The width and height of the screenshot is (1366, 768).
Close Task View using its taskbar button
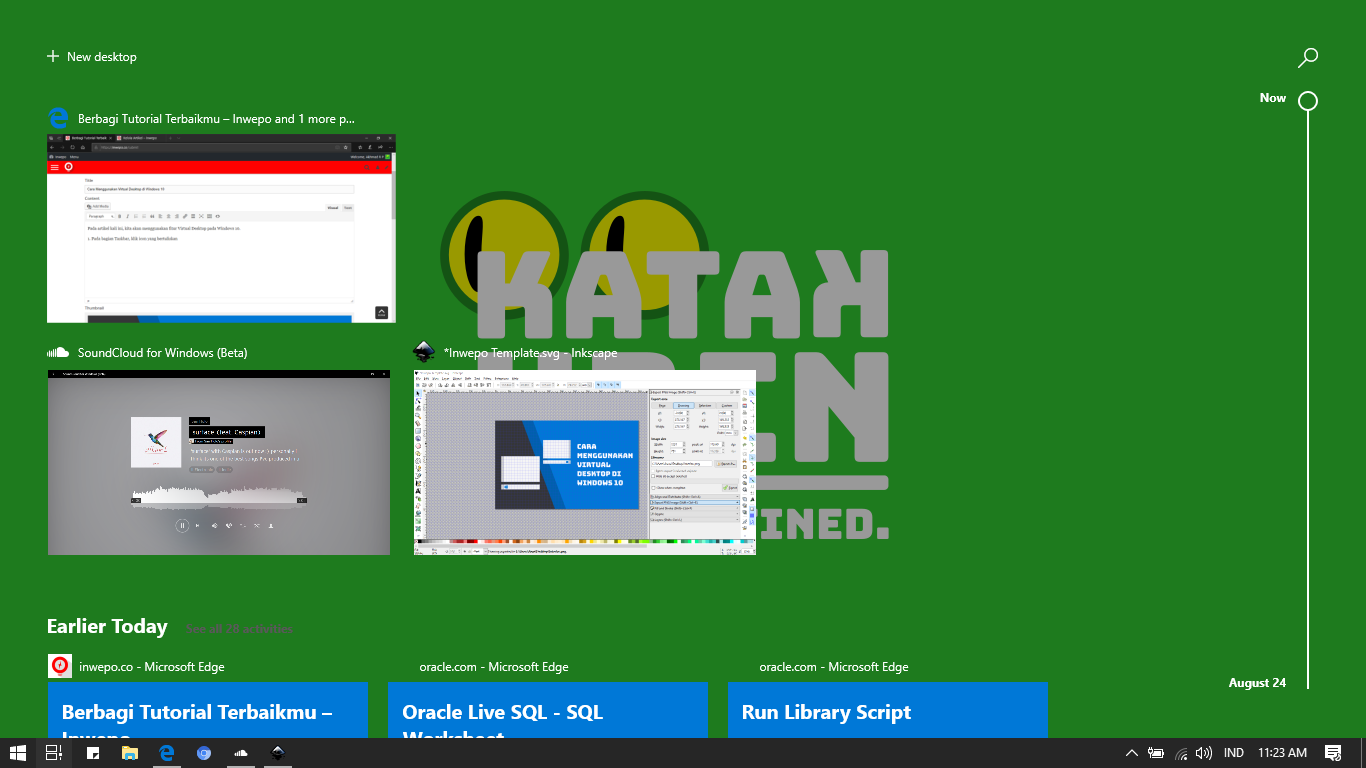(x=54, y=753)
